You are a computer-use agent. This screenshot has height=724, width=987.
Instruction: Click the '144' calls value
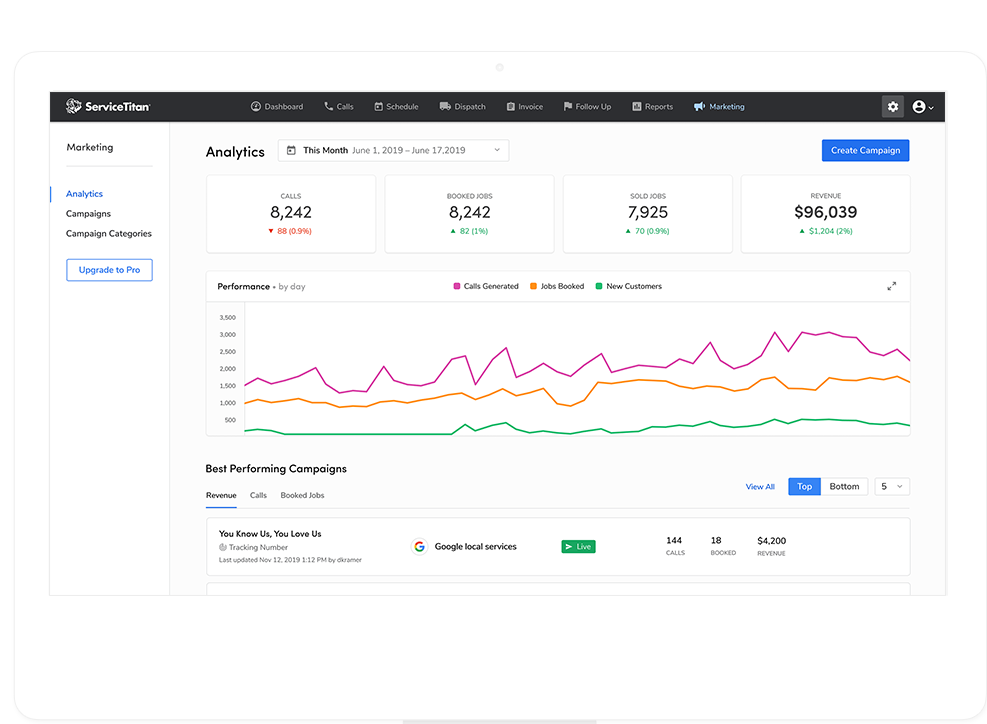(674, 540)
